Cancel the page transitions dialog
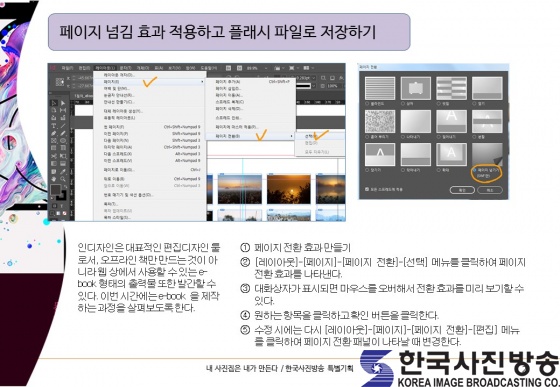 (x=490, y=190)
